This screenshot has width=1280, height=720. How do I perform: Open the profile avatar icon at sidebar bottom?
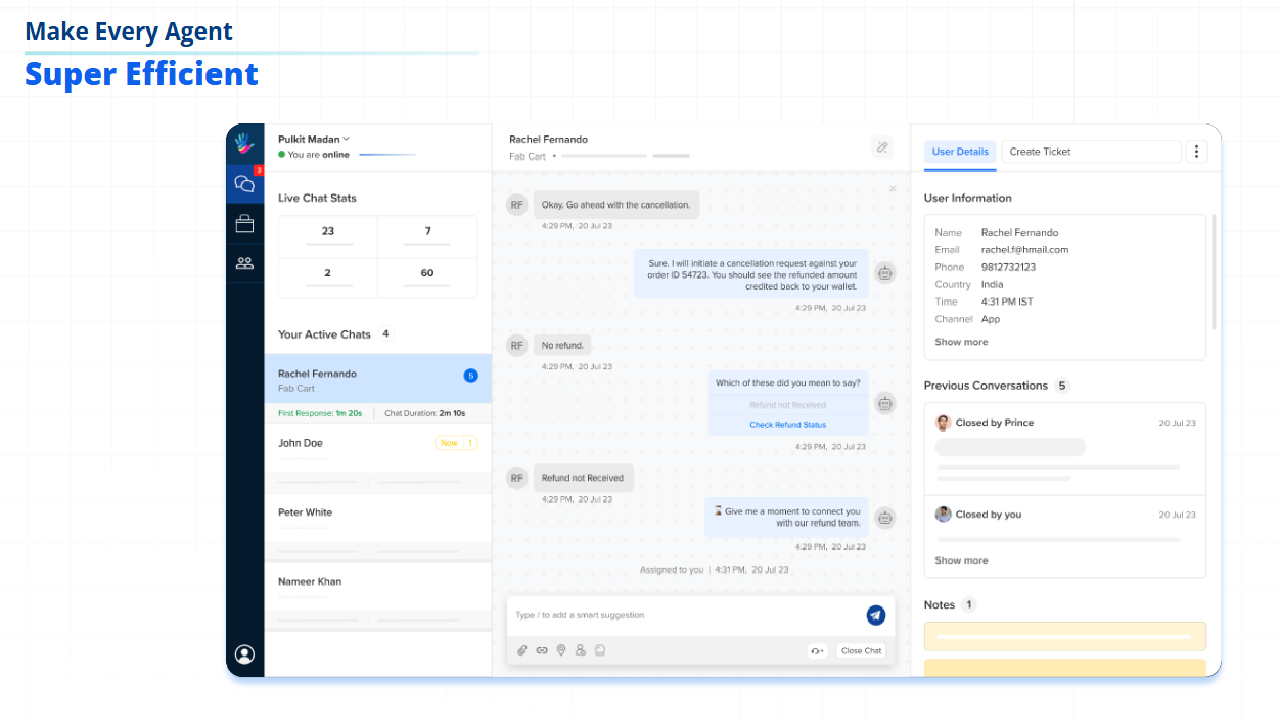click(x=245, y=654)
